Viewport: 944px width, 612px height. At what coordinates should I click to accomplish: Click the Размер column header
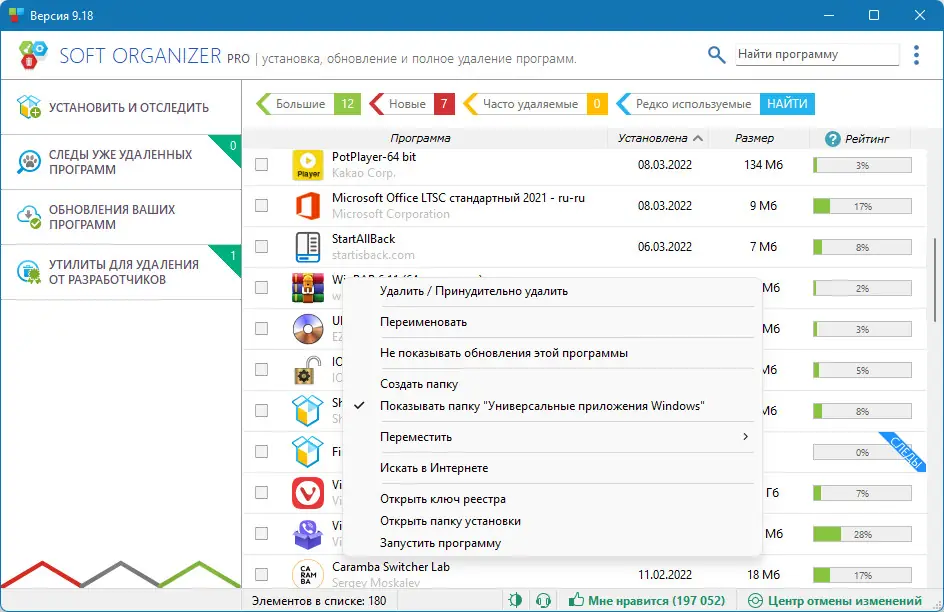[754, 138]
